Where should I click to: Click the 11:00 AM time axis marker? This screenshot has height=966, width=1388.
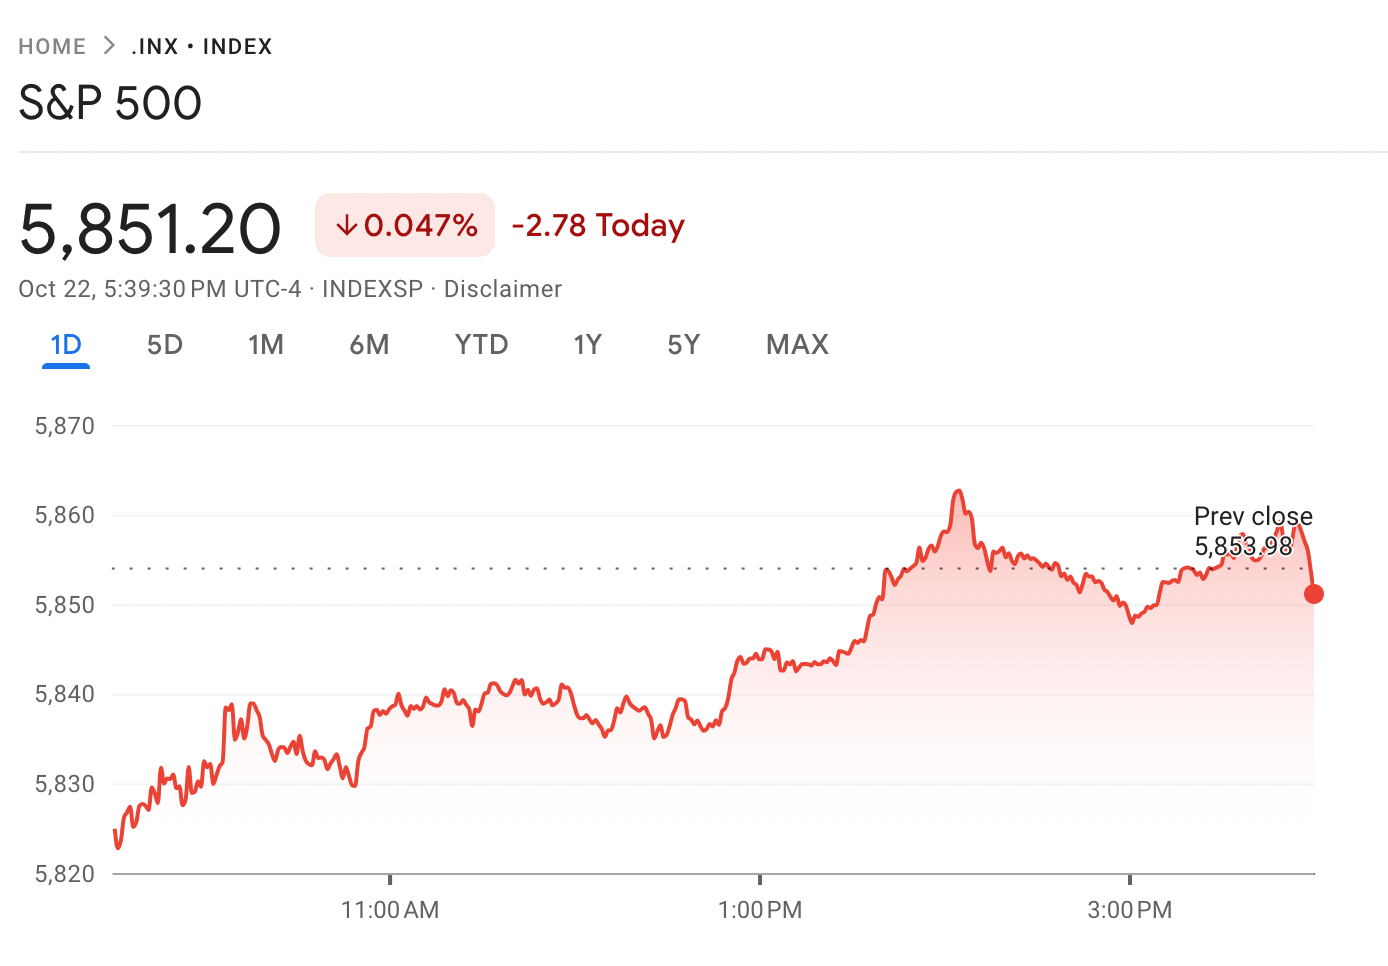tap(390, 910)
